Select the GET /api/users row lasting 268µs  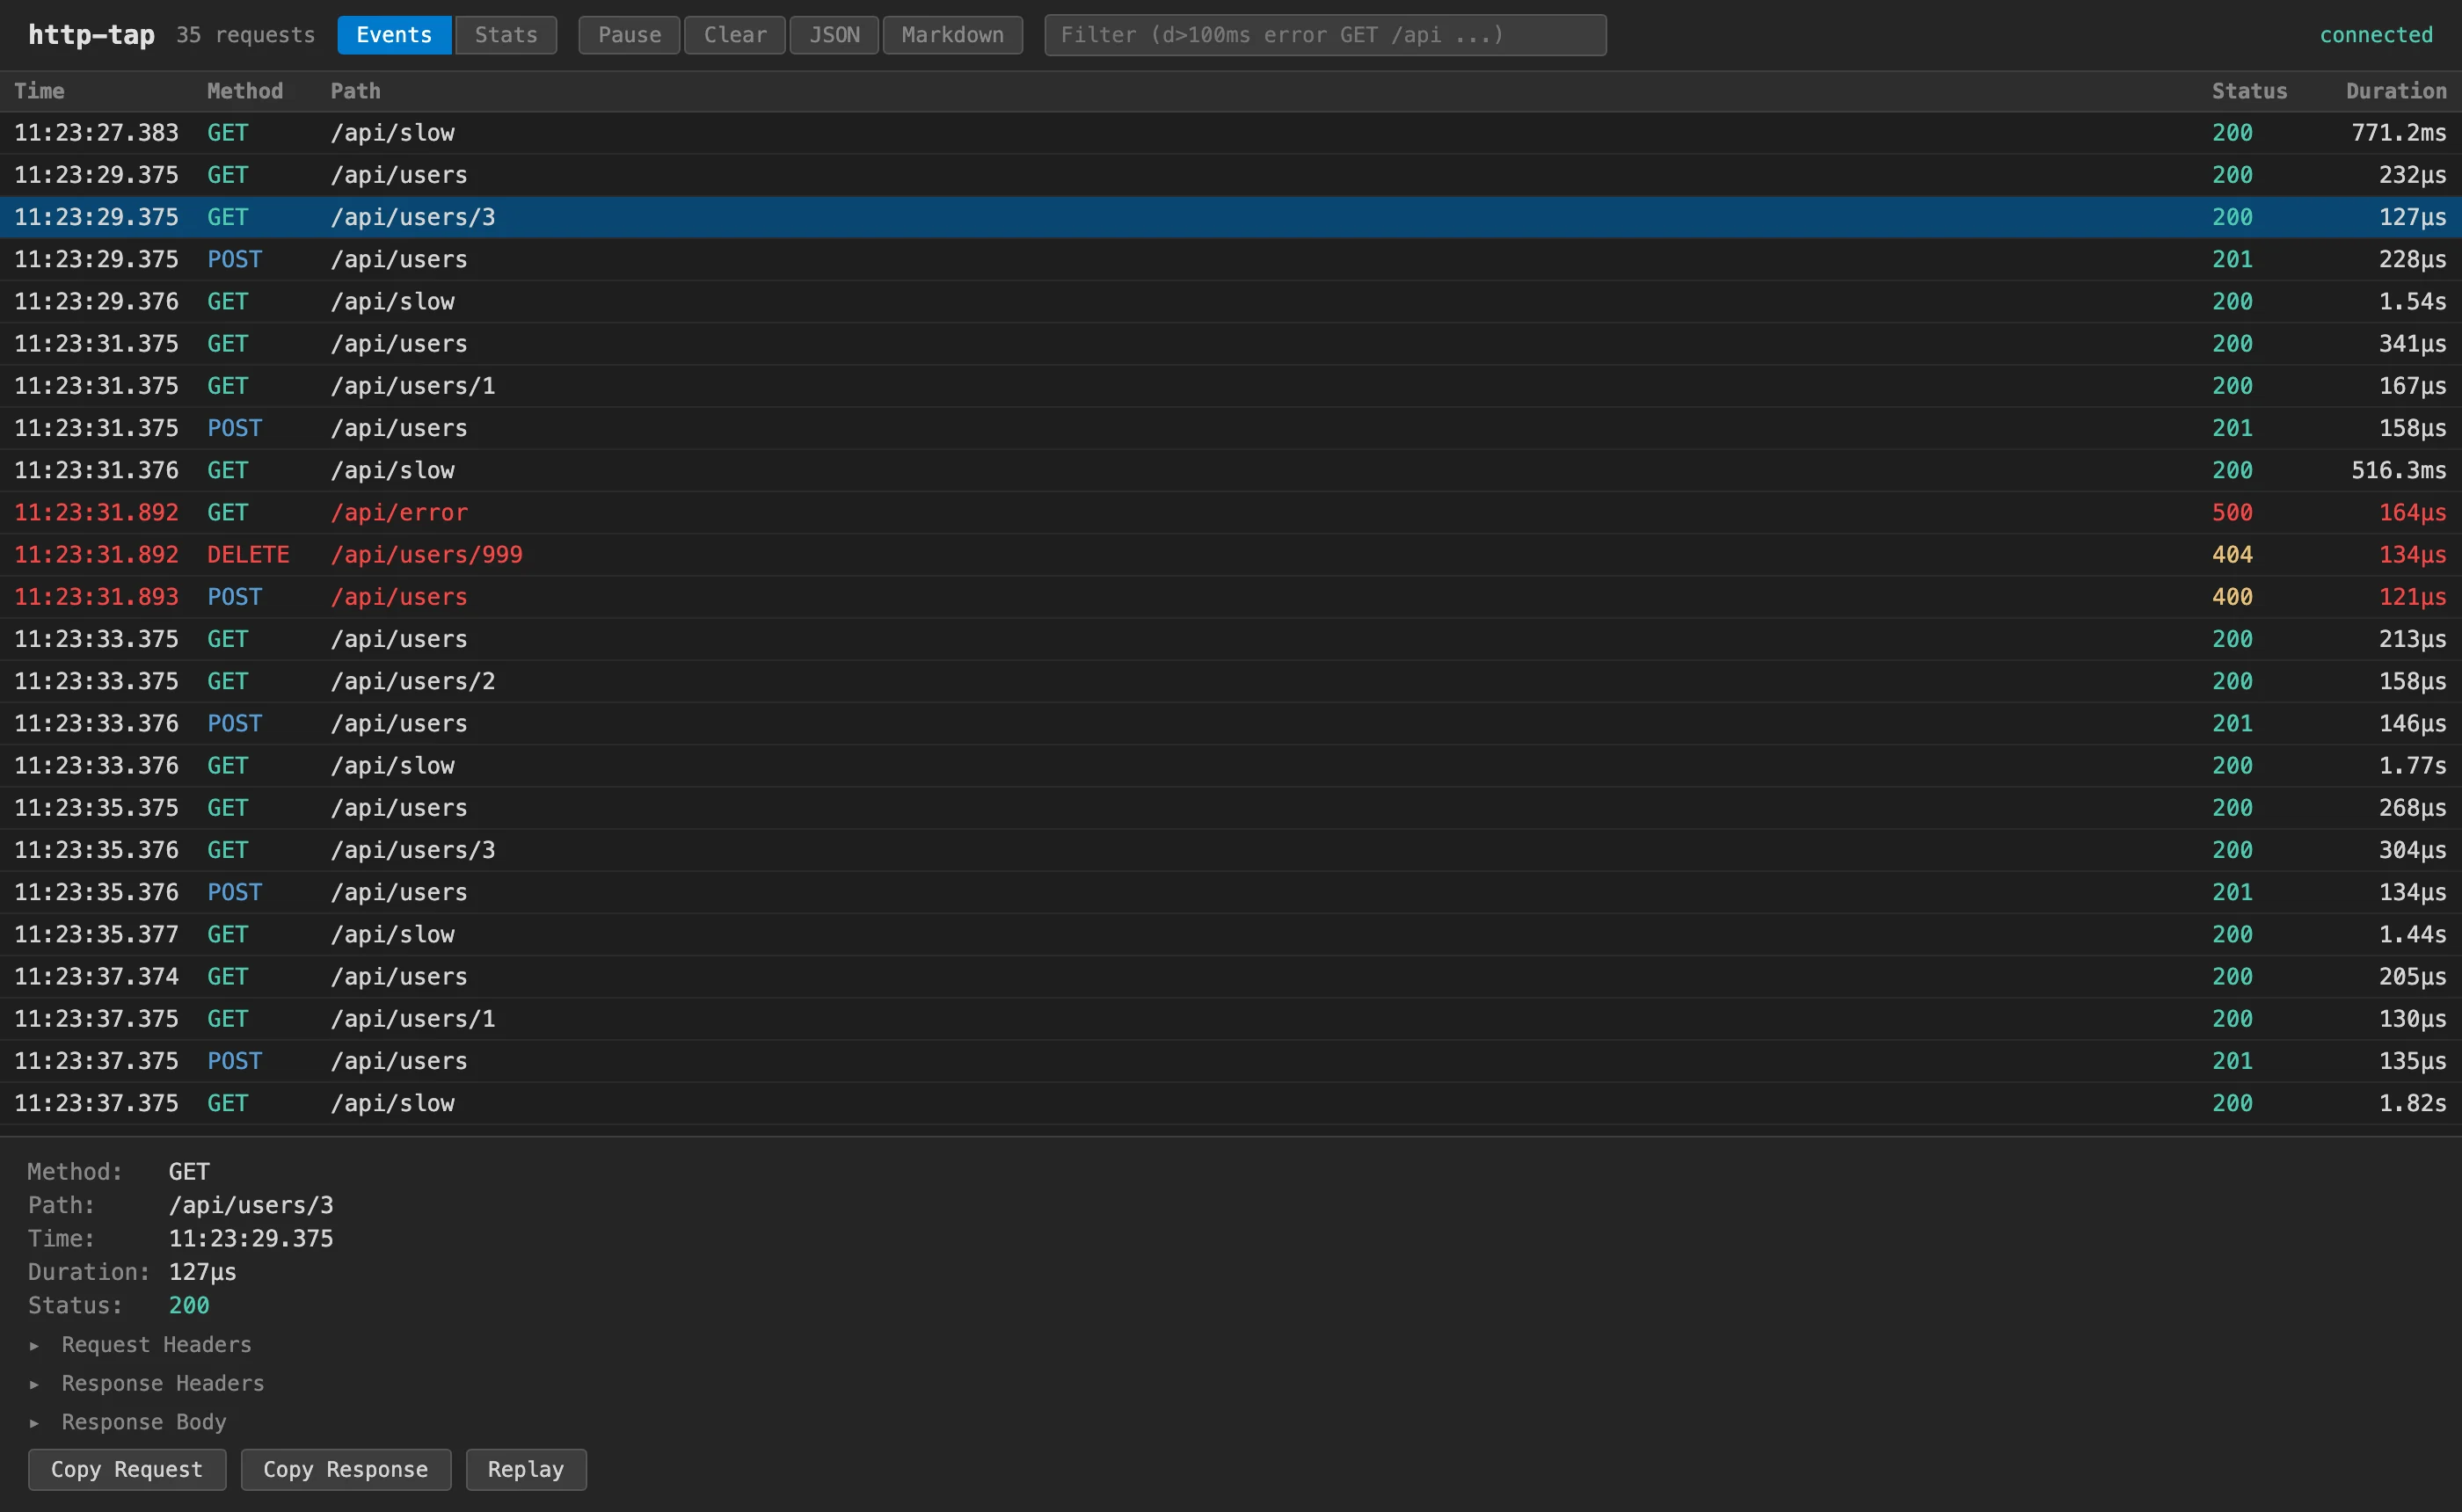pyautogui.click(x=1231, y=808)
